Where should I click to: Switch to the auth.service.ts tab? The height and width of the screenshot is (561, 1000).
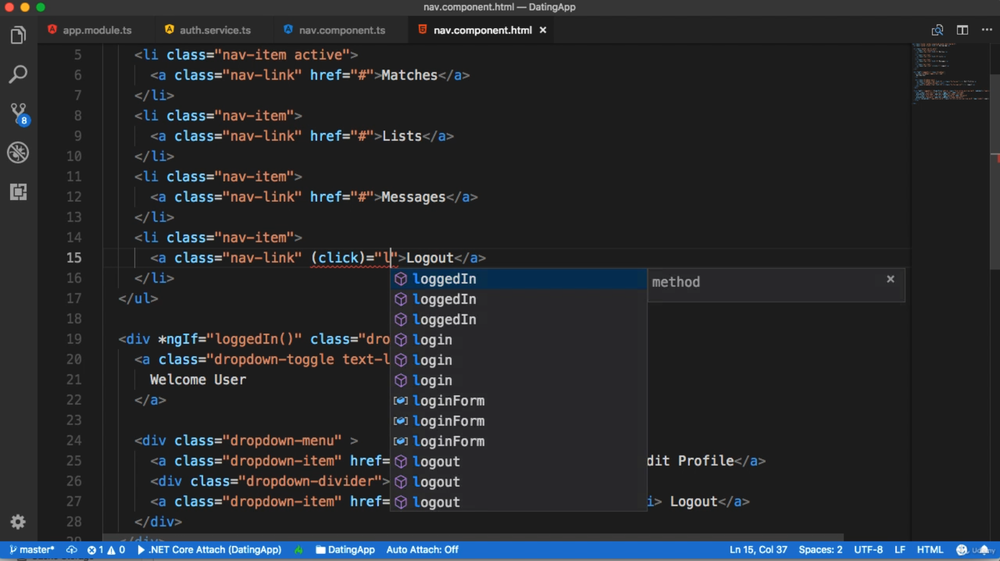click(208, 30)
